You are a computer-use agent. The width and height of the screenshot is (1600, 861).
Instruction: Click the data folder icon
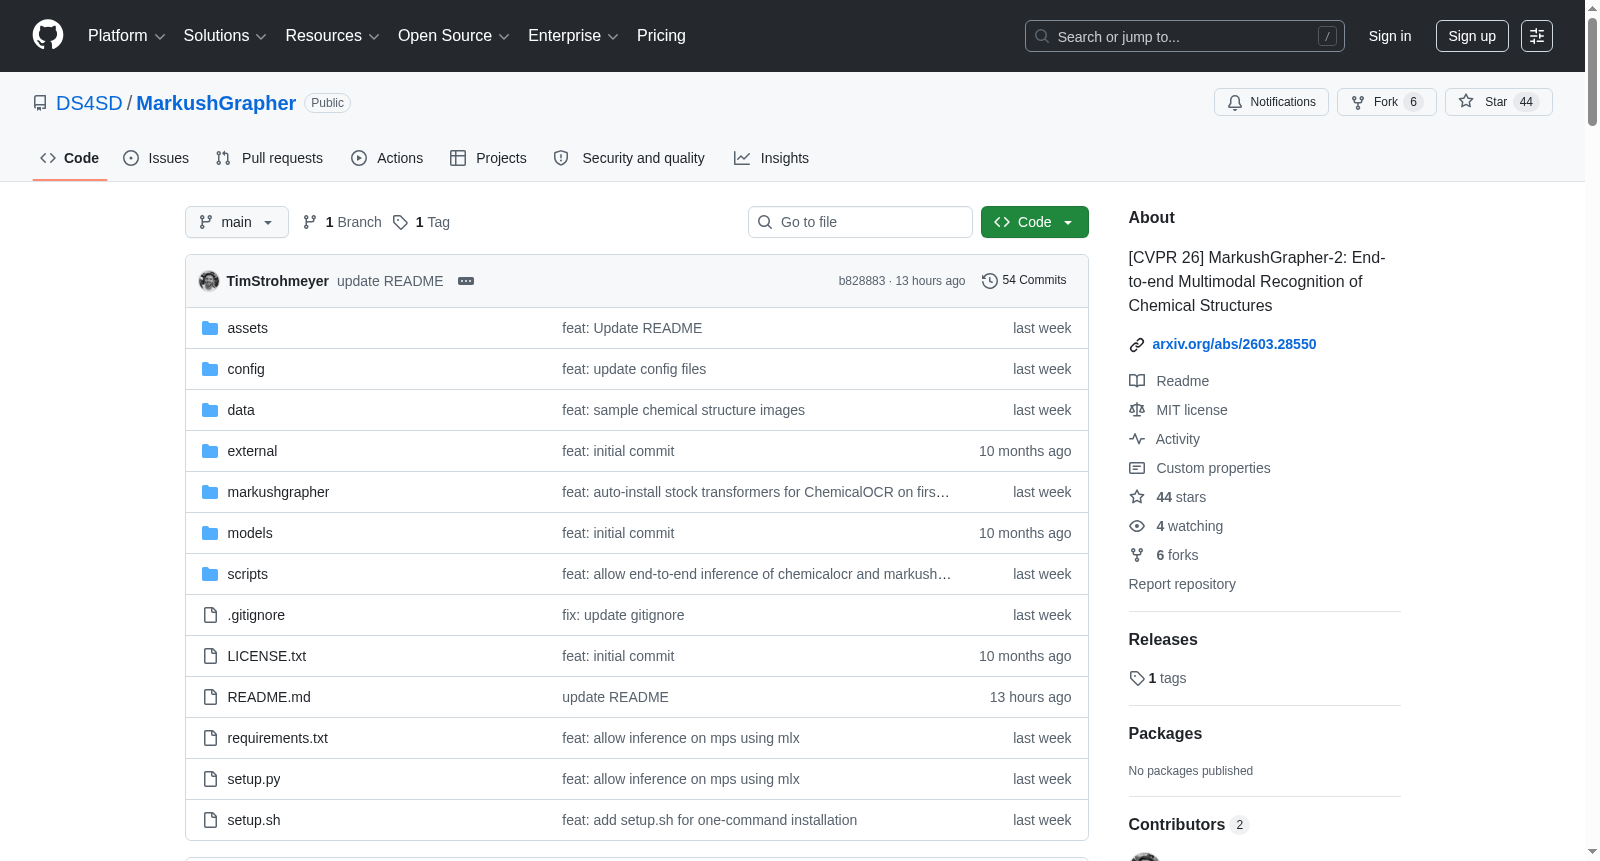tap(210, 410)
